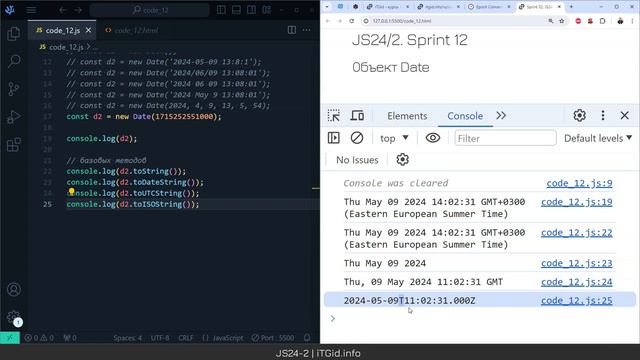Click the lightbulb code action on line 24
Viewport: 640px width, 360px height.
pyautogui.click(x=71, y=191)
